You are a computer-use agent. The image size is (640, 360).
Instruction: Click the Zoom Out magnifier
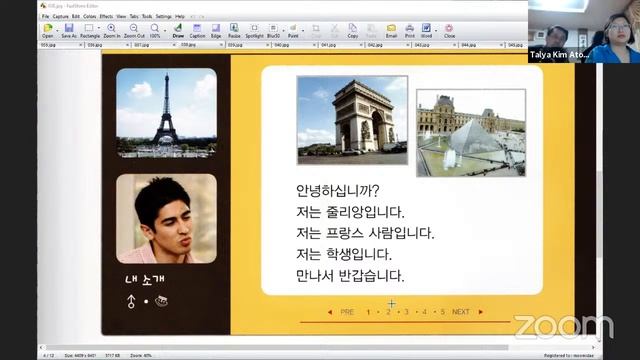(x=134, y=28)
